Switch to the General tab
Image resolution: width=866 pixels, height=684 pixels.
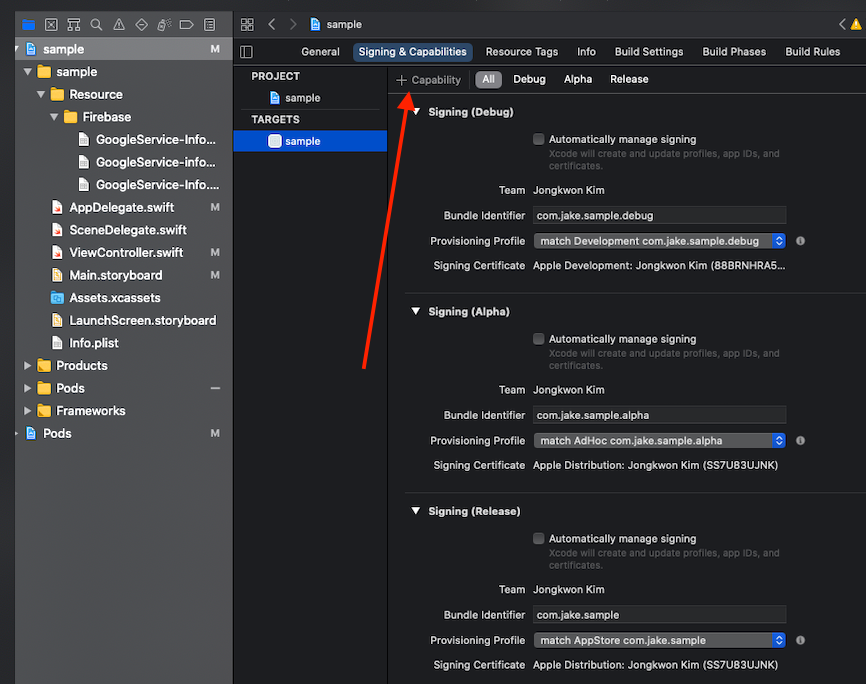(320, 52)
